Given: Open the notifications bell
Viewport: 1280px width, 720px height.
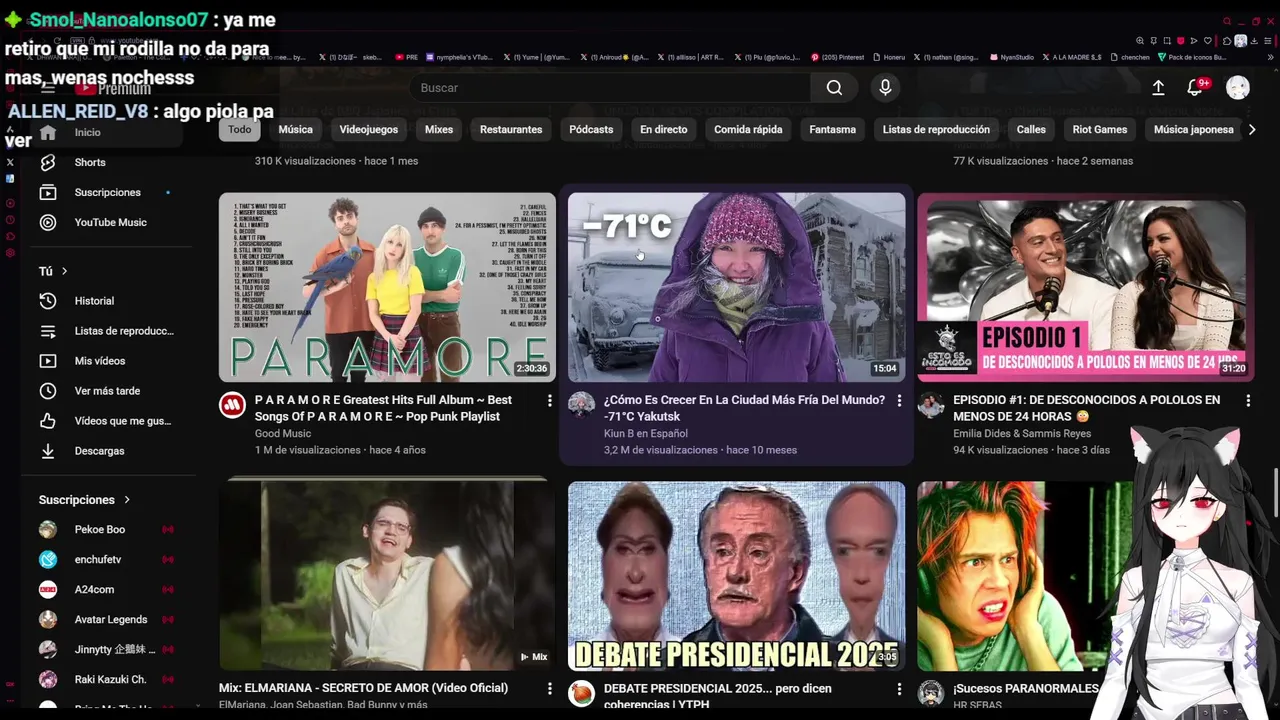Looking at the screenshot, I should pos(1195,88).
